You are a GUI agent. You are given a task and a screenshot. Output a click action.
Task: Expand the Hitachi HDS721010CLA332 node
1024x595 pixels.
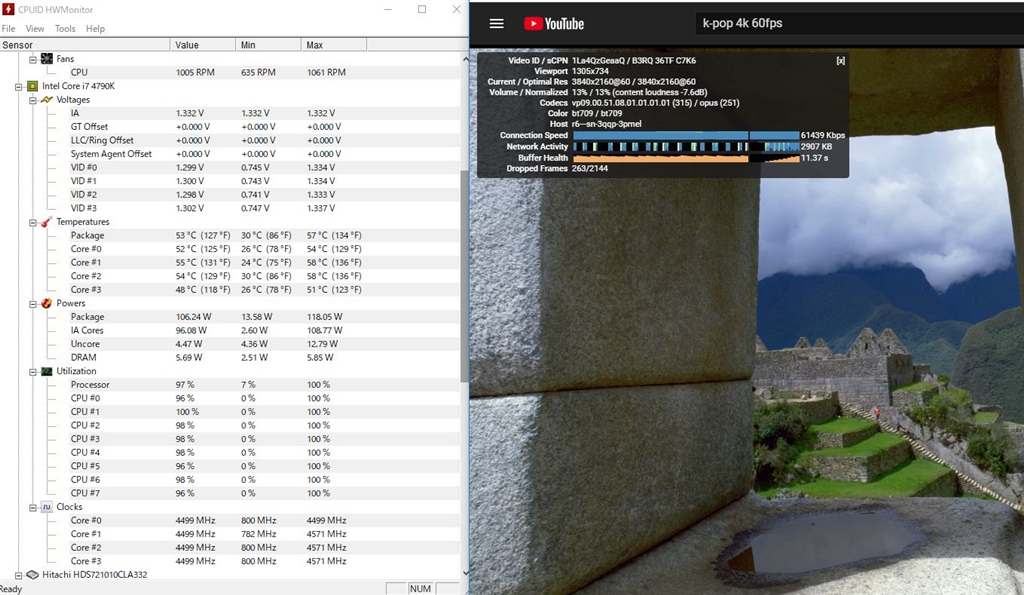pyautogui.click(x=19, y=575)
